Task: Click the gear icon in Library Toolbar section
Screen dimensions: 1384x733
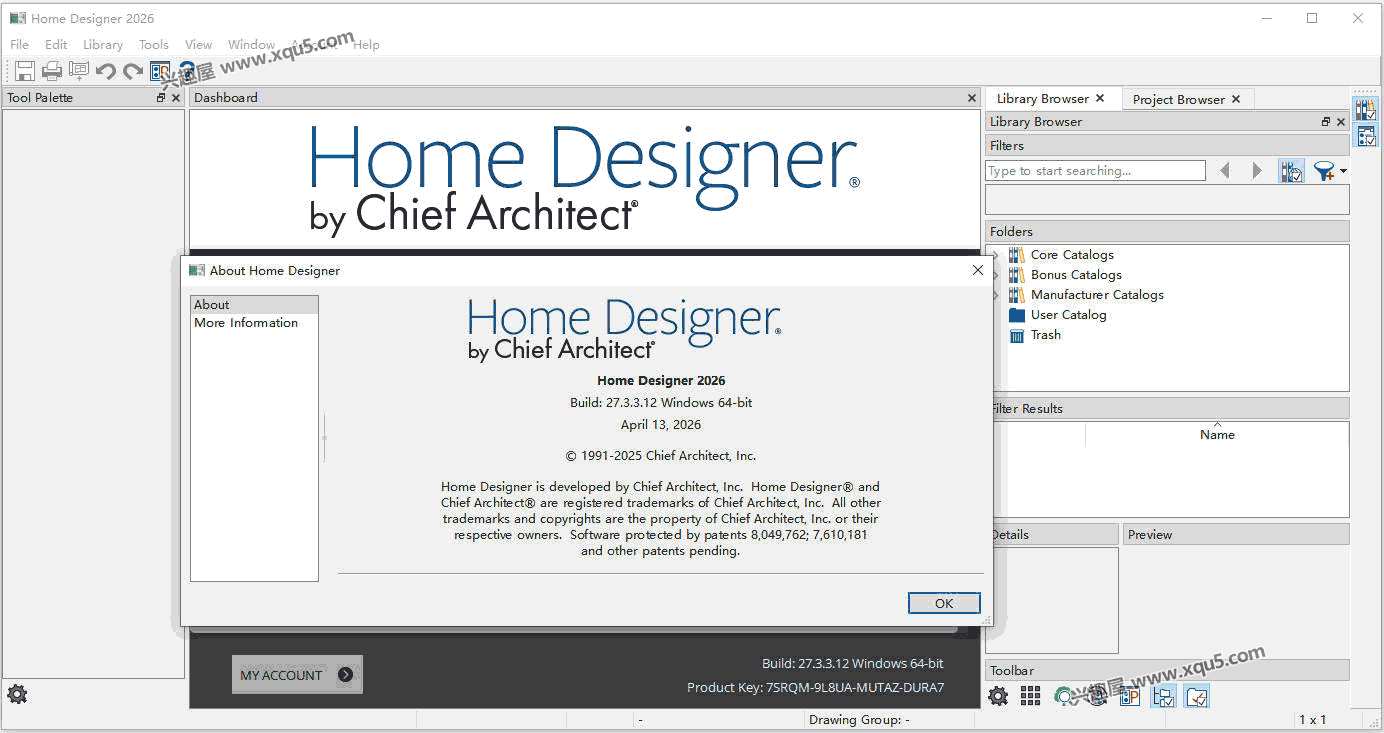Action: [998, 696]
